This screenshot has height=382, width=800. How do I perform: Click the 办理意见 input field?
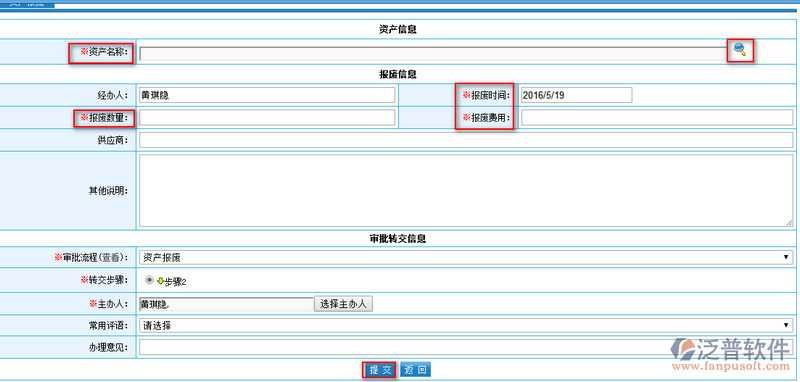click(466, 348)
